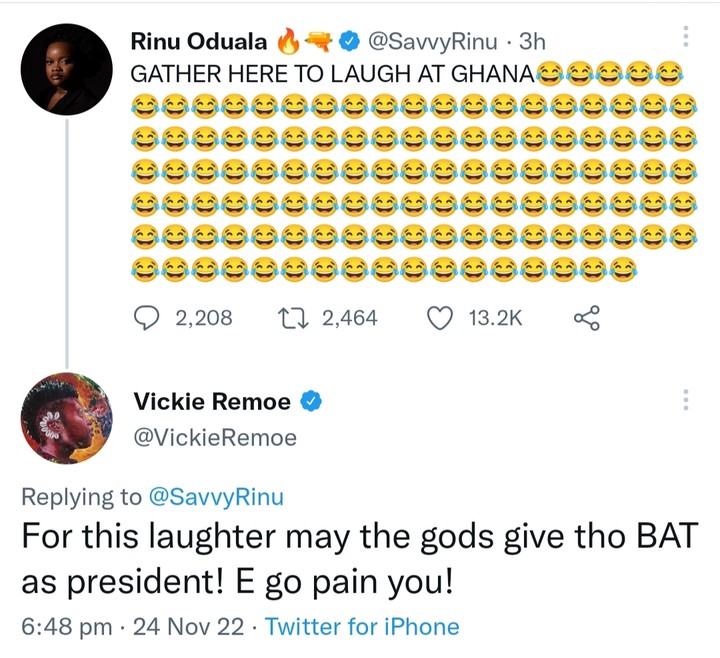Click the share icon on Rinu's tweet
Viewport: 720px width, 658px height.
[x=586, y=318]
